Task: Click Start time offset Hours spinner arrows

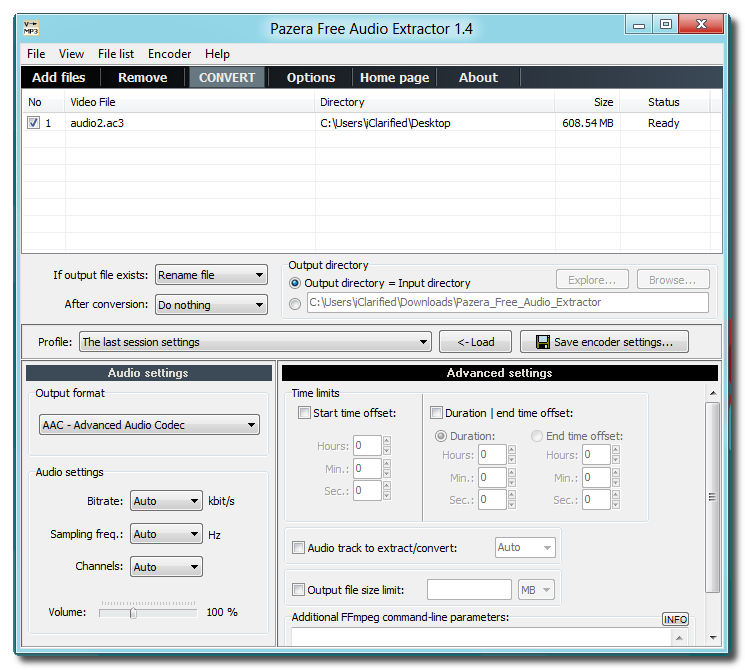Action: 387,446
